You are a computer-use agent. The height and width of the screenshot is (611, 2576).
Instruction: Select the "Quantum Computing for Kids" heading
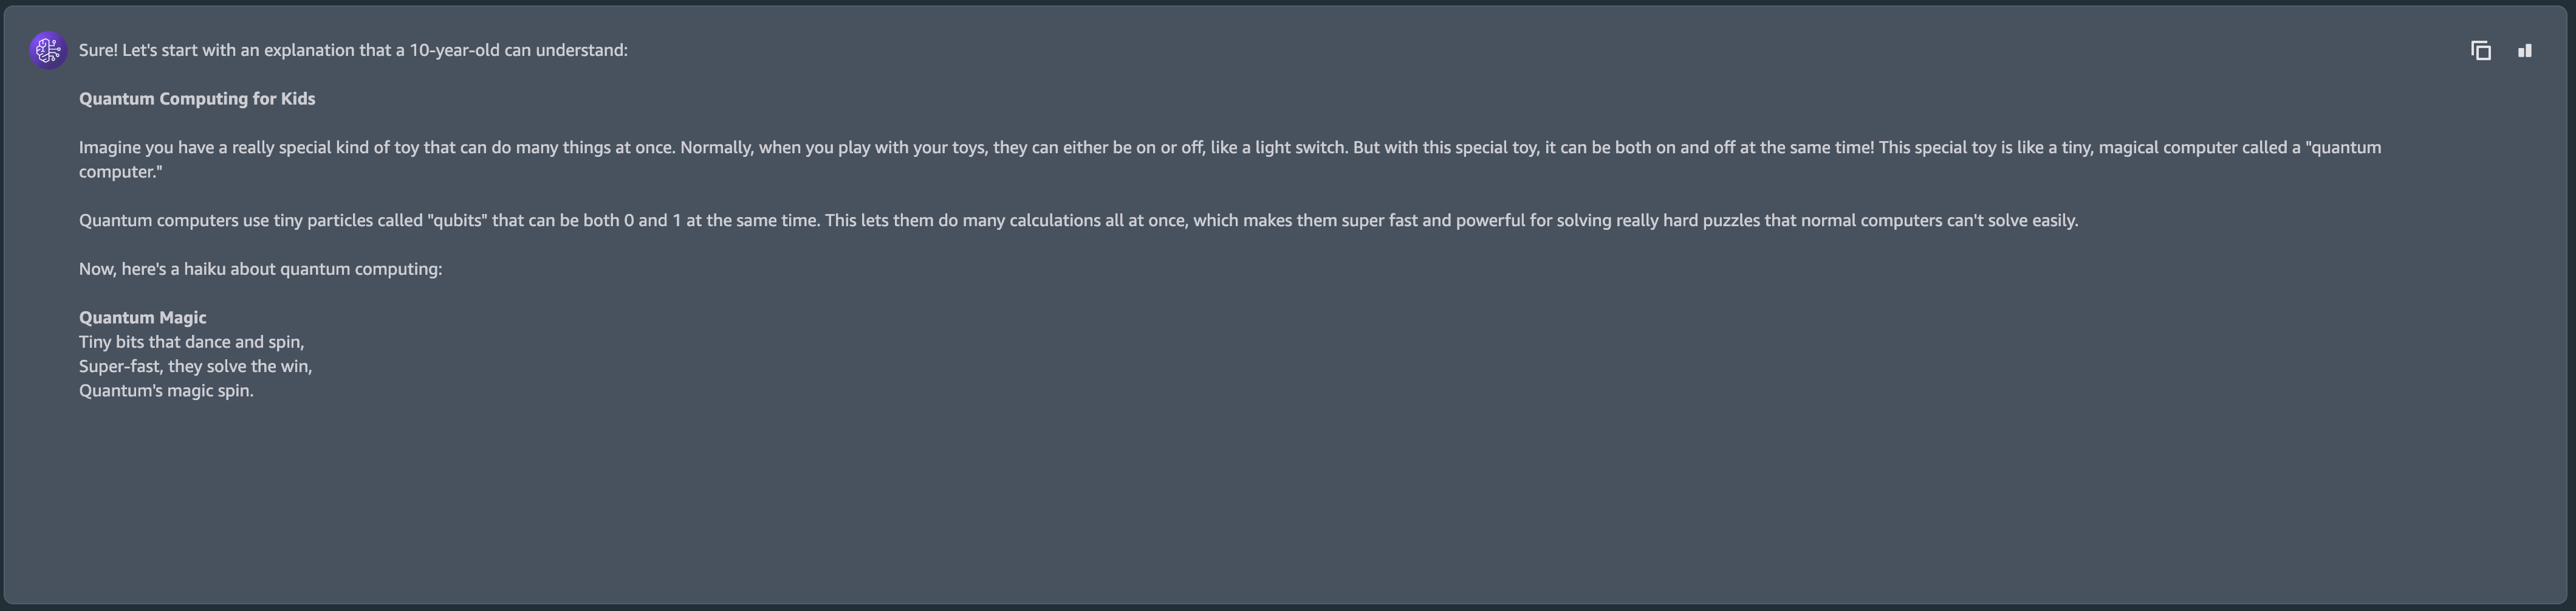click(197, 99)
